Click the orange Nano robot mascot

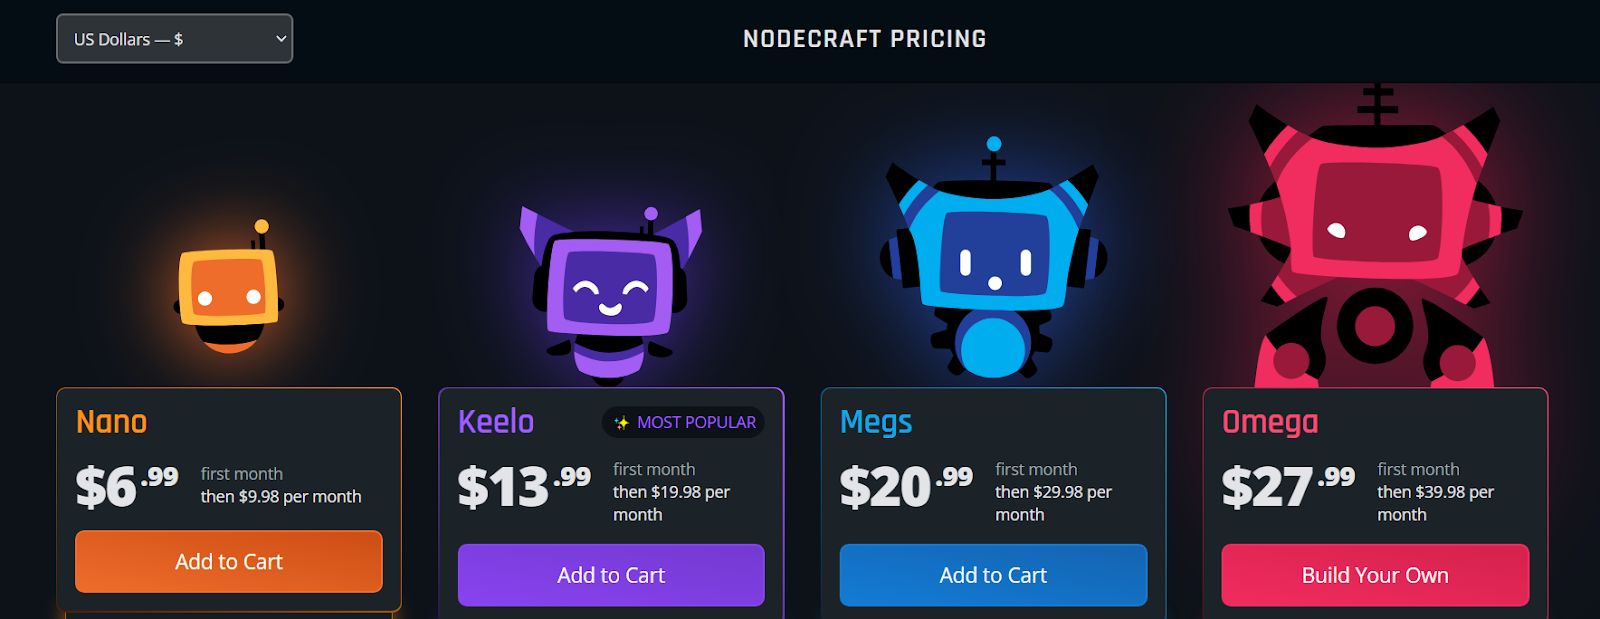(228, 287)
